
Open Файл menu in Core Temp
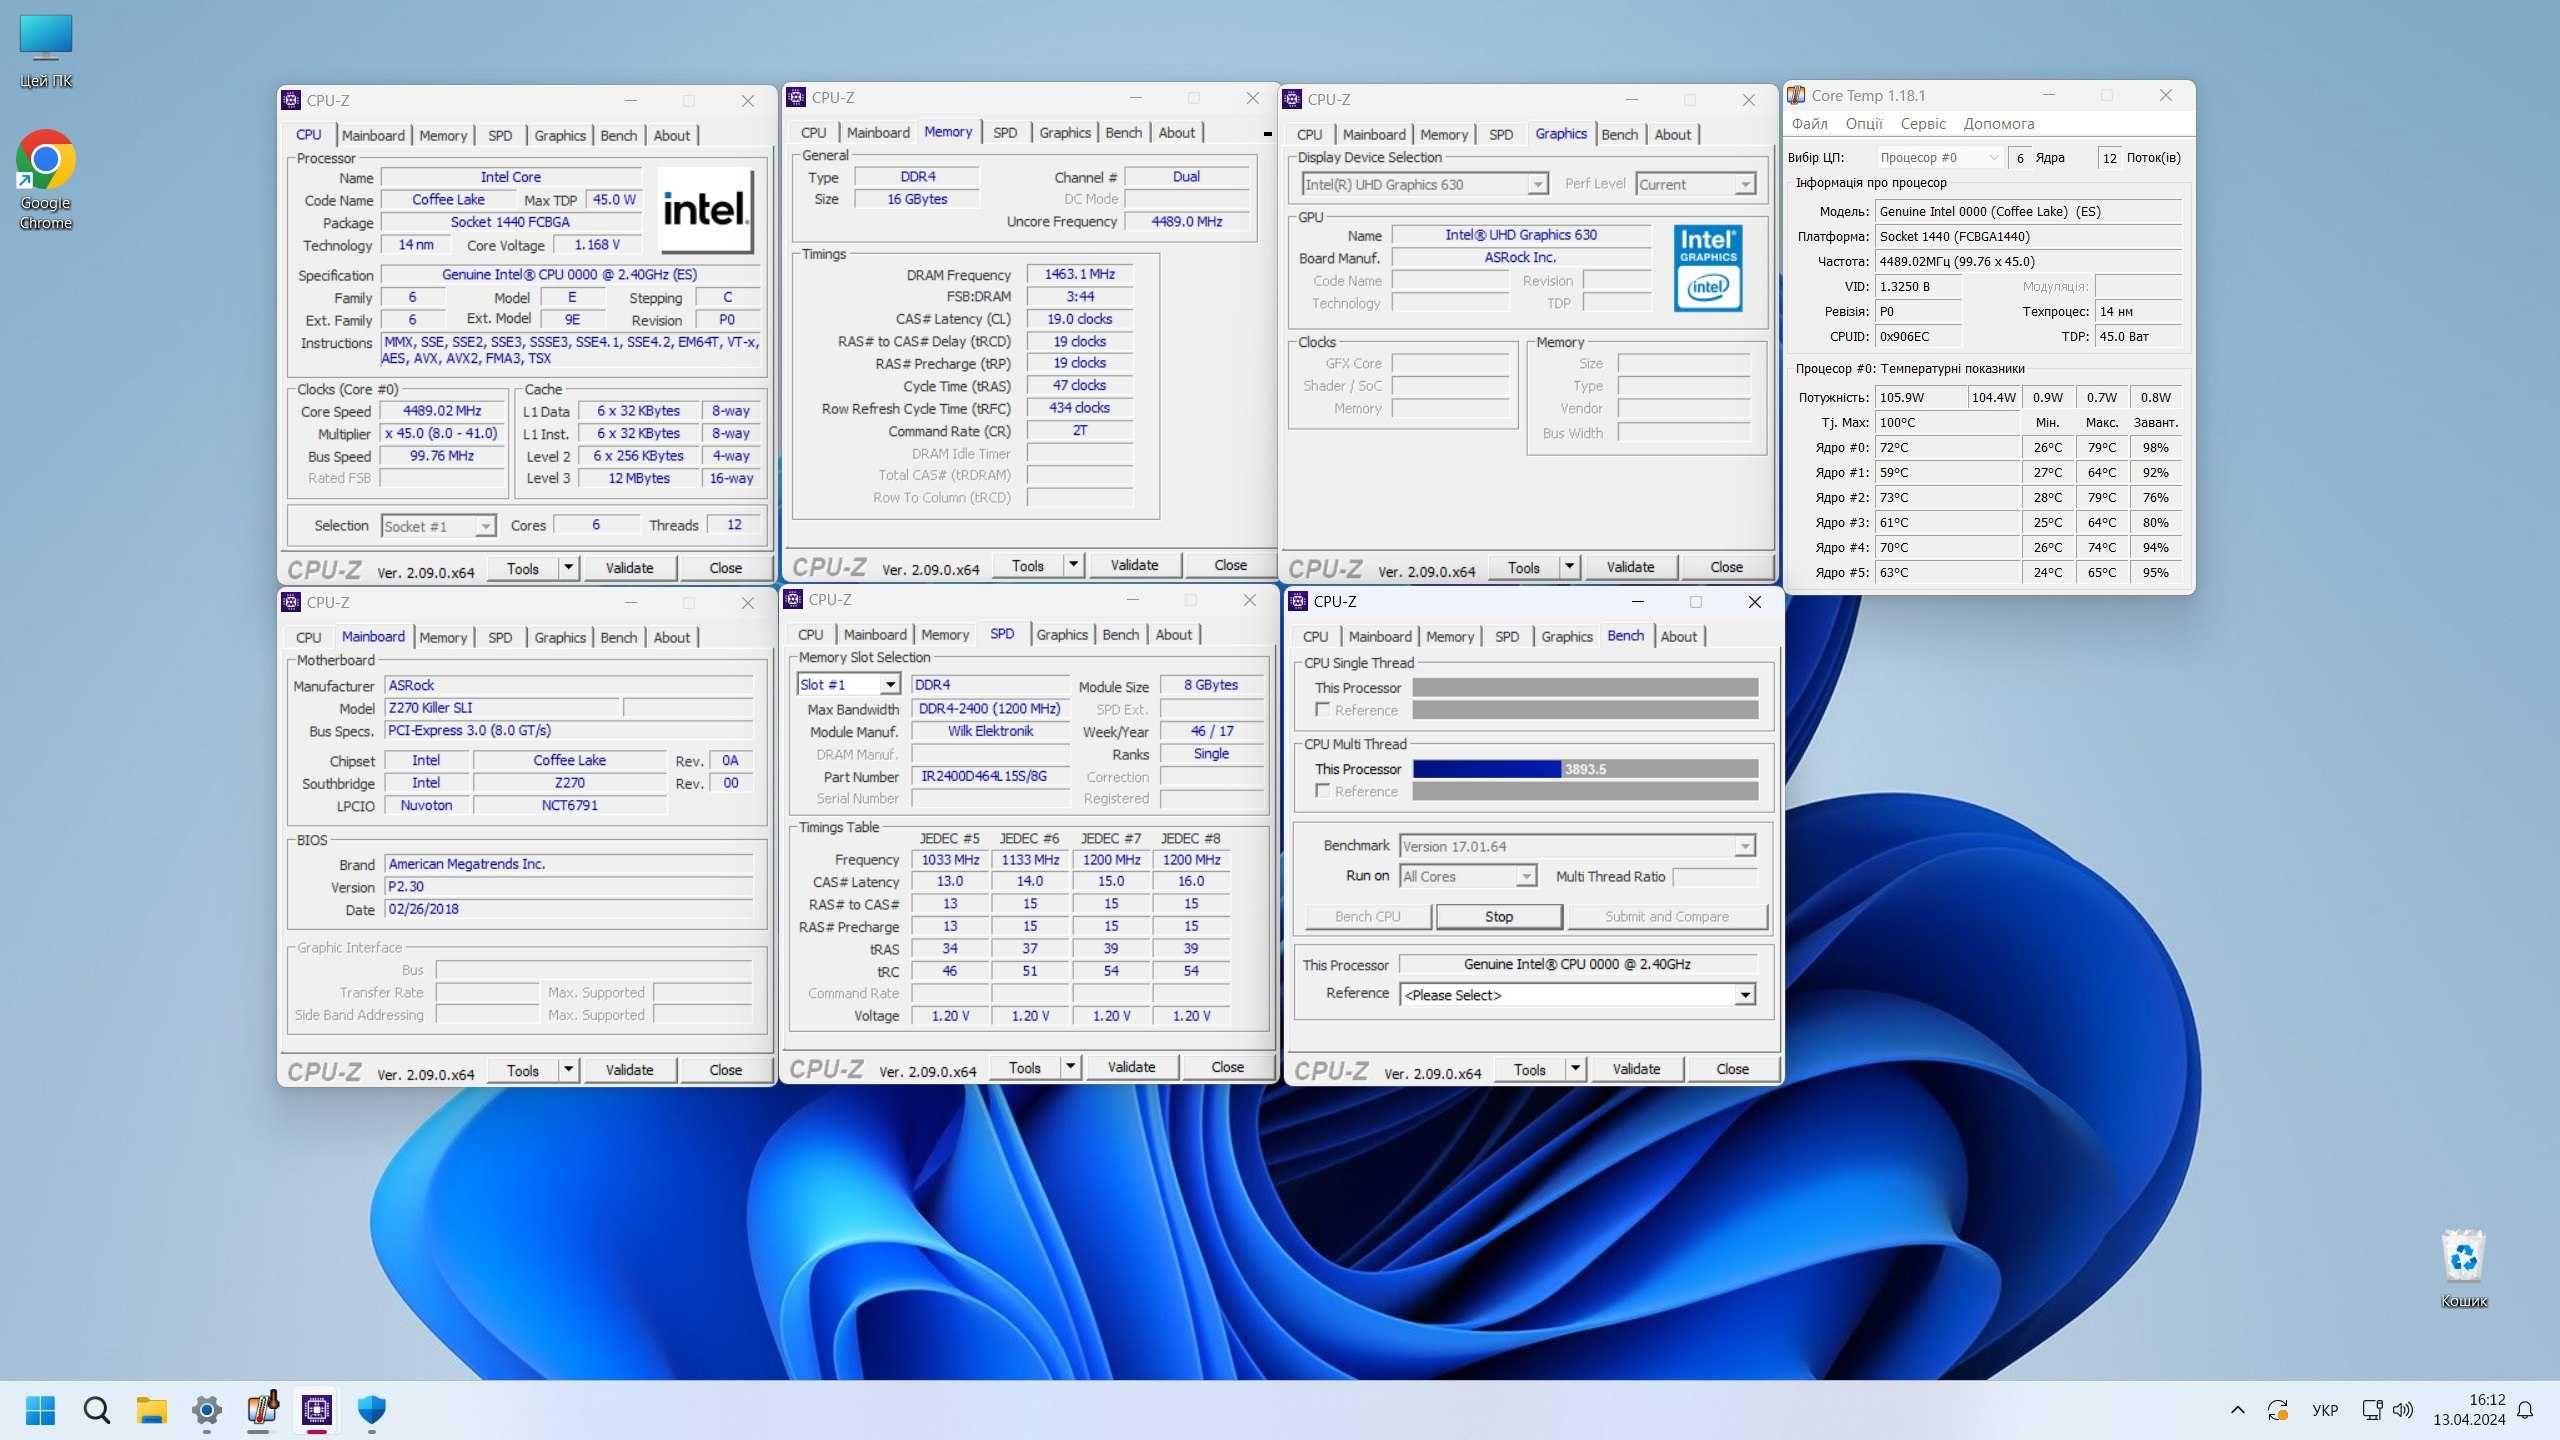[x=1809, y=124]
